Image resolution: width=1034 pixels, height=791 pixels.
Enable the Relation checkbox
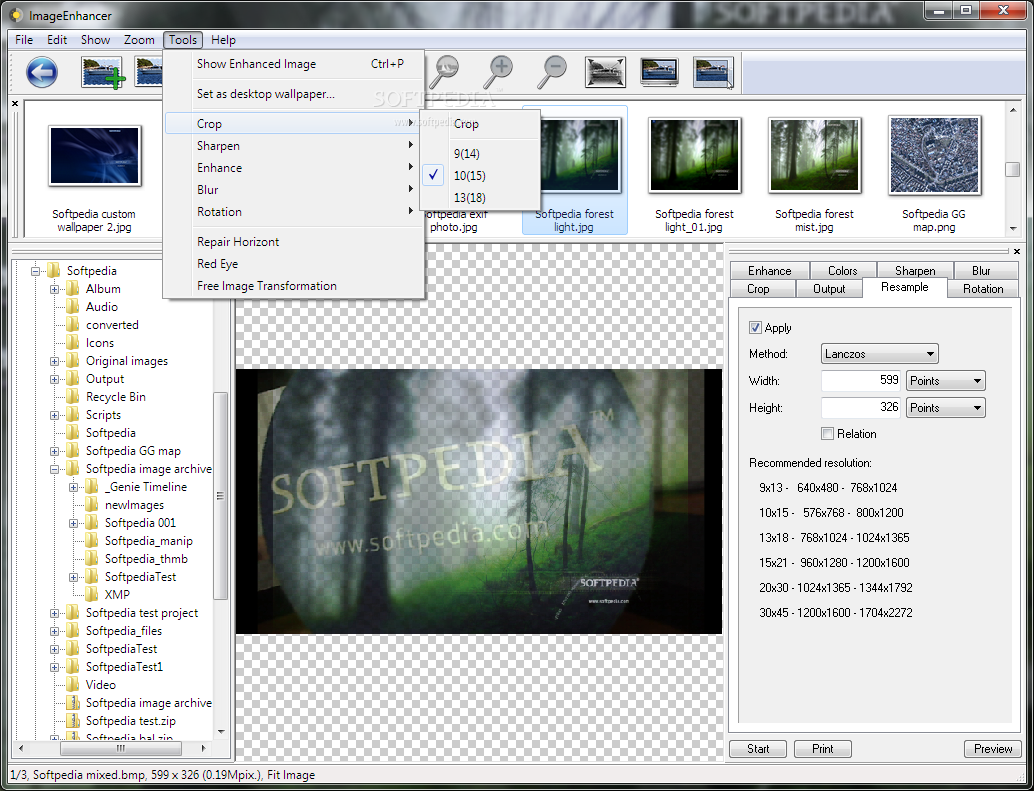827,434
